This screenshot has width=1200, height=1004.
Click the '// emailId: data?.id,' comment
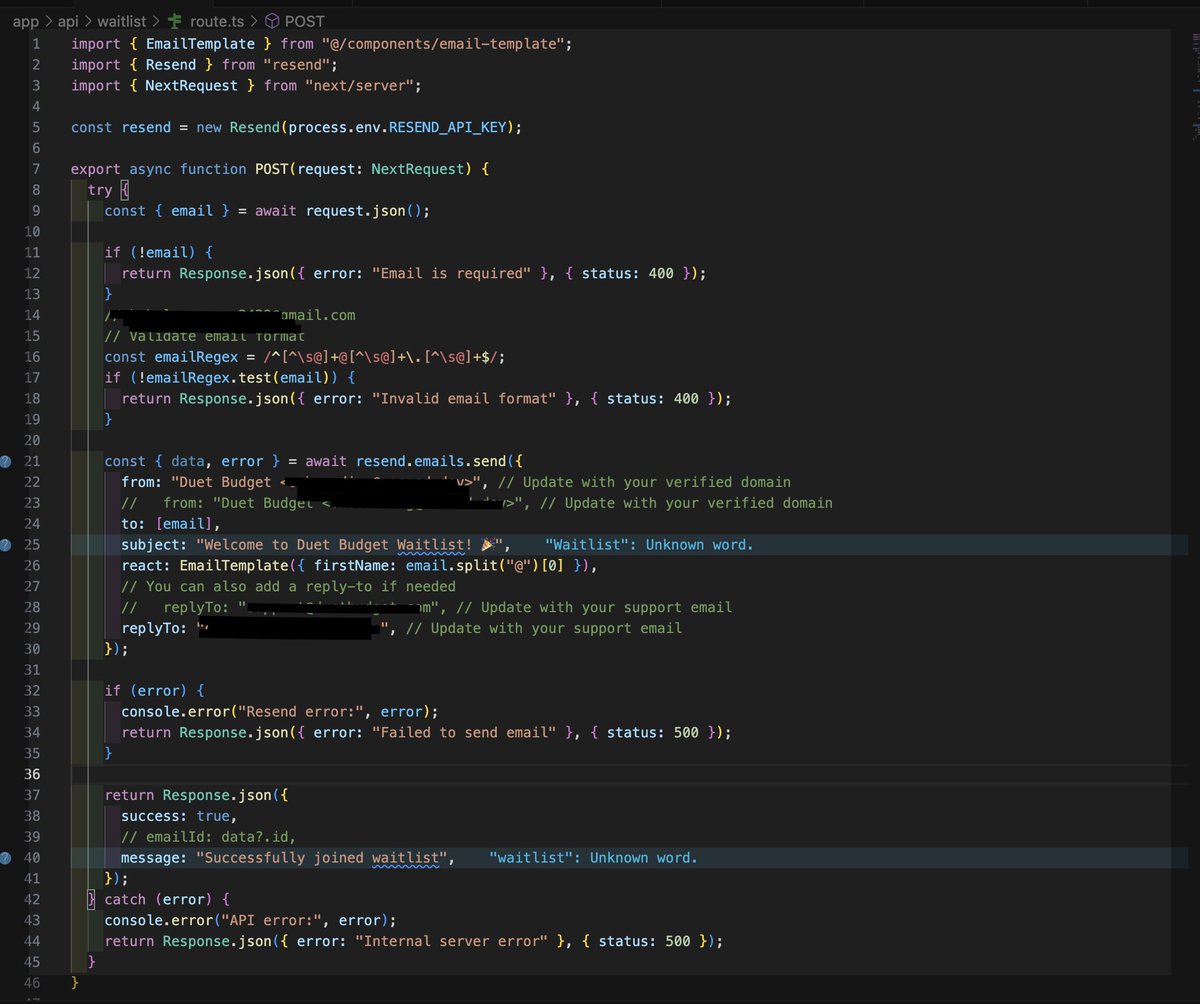click(x=209, y=837)
